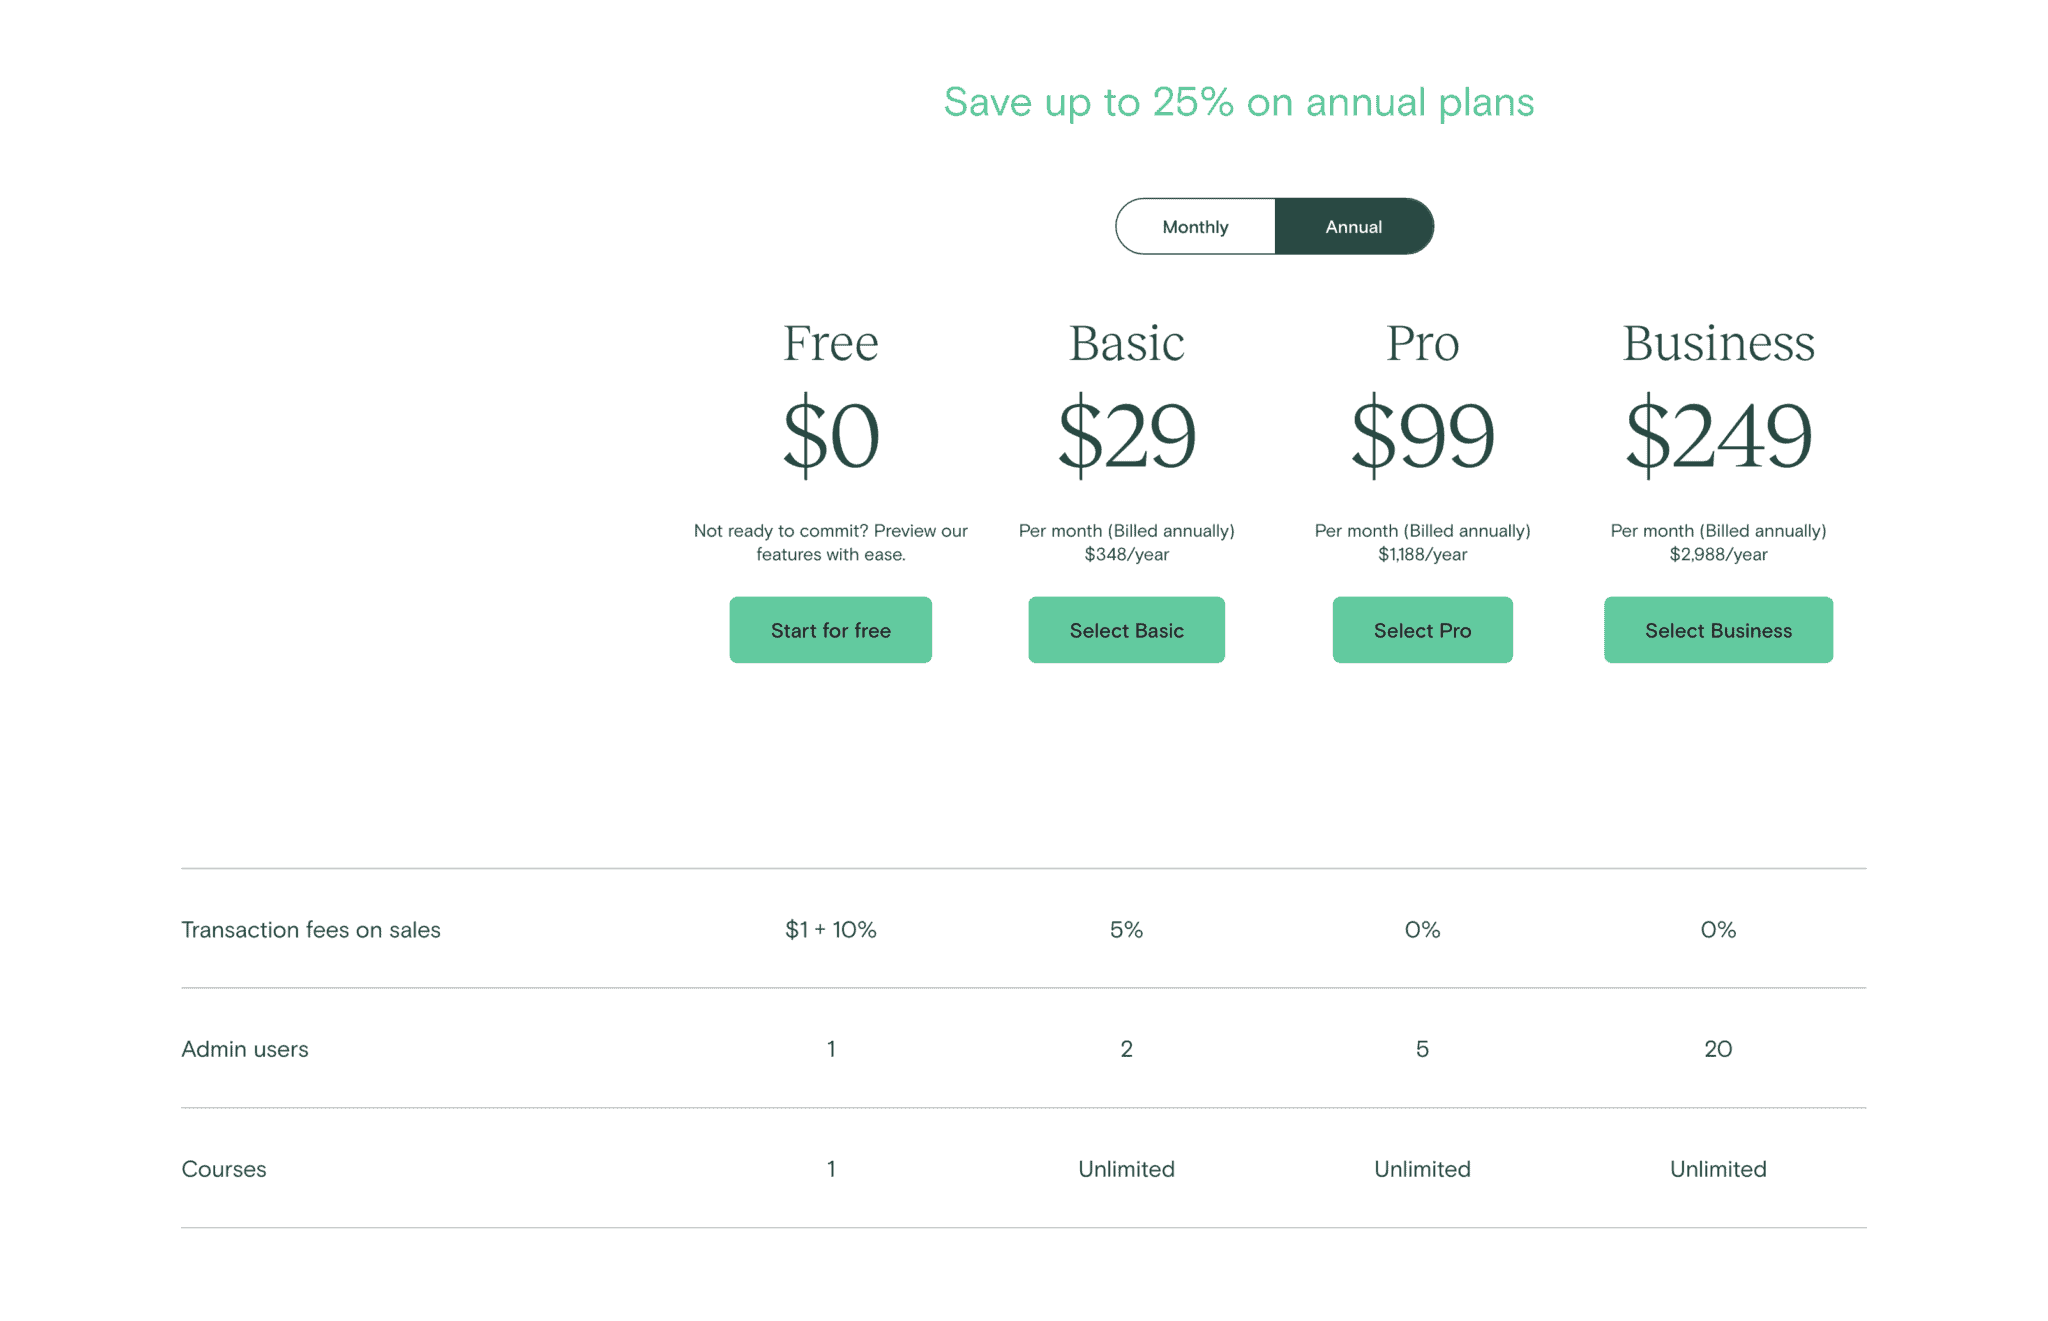Viewport: 2048px width, 1321px height.
Task: Select the Basic plan
Action: click(x=1126, y=630)
